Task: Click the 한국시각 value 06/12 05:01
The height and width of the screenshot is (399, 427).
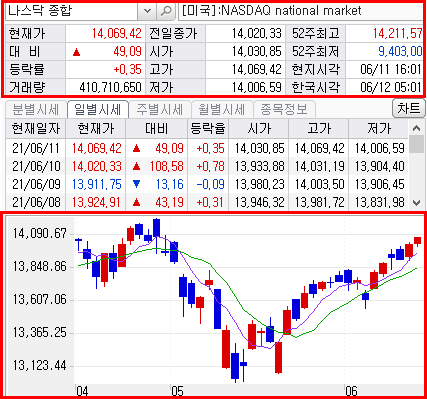Action: pos(390,87)
